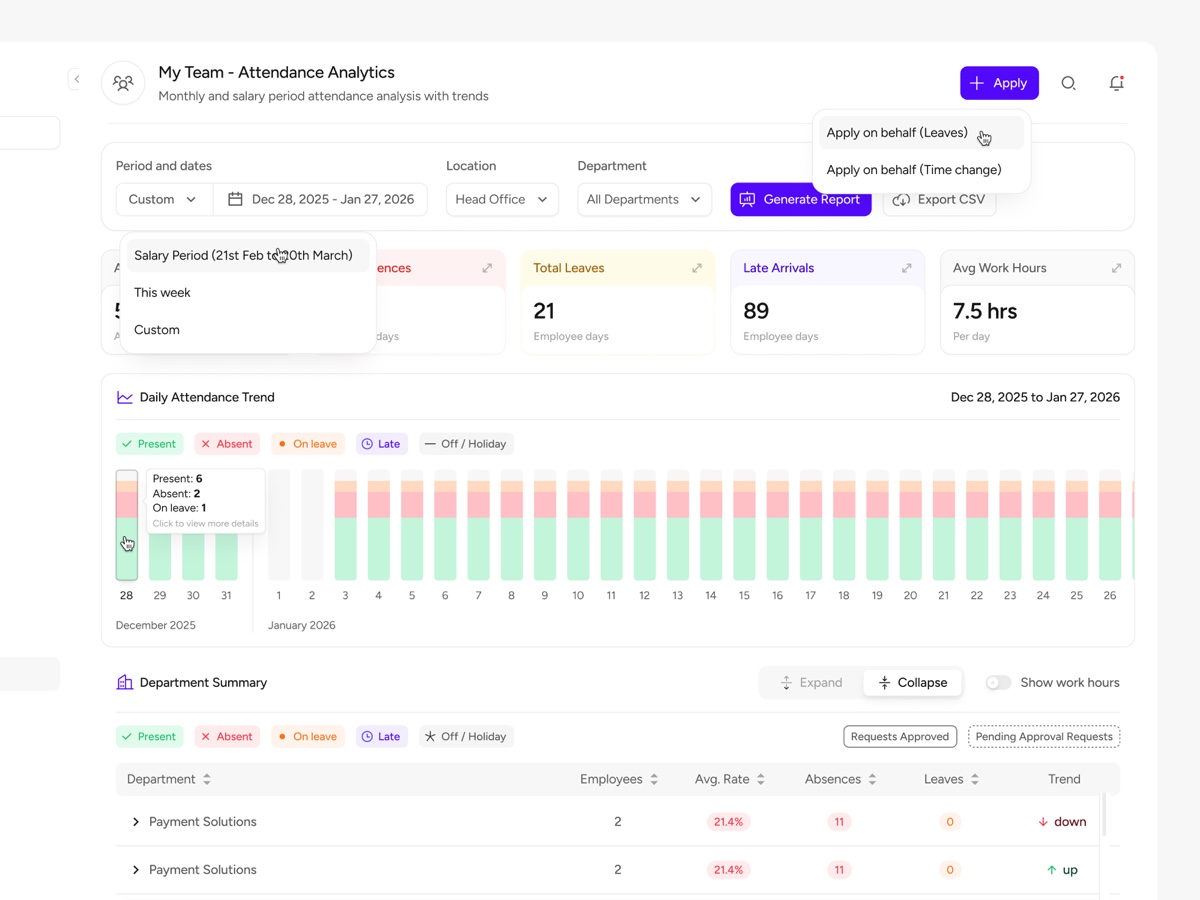
Task: Click the Total Leaves value 21
Action: click(x=544, y=311)
